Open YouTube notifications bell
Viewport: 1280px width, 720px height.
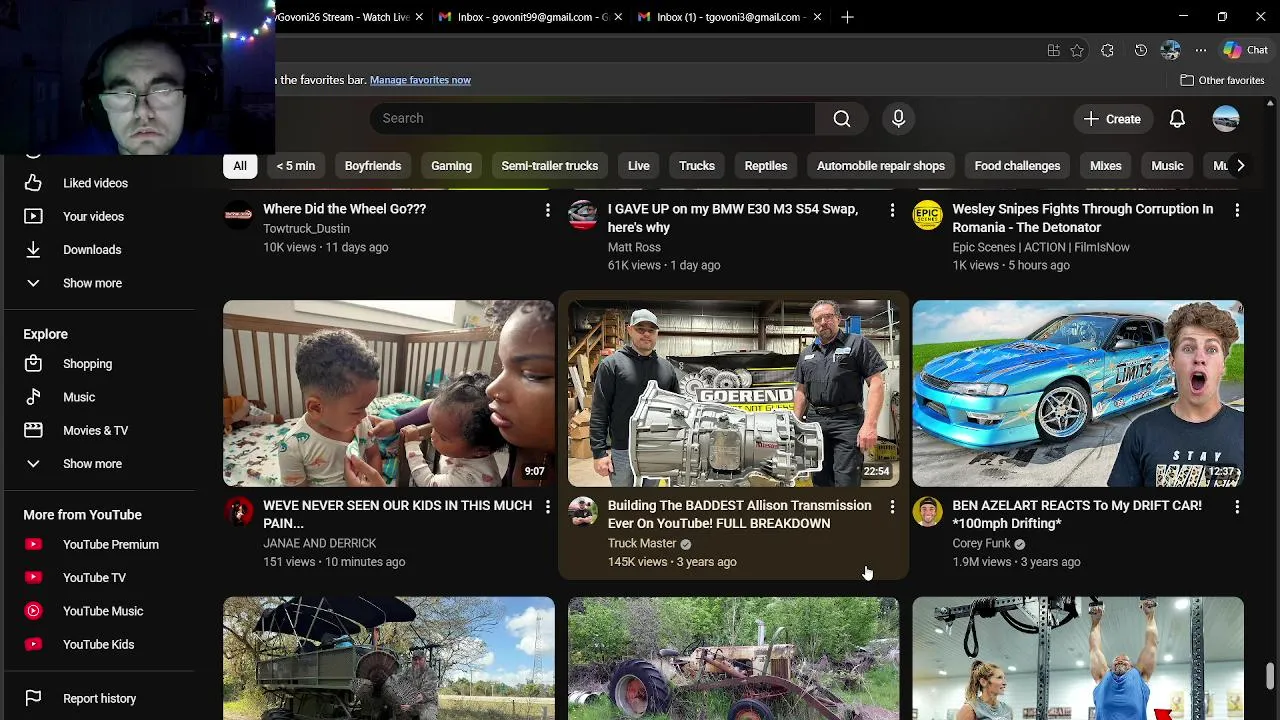point(1177,119)
